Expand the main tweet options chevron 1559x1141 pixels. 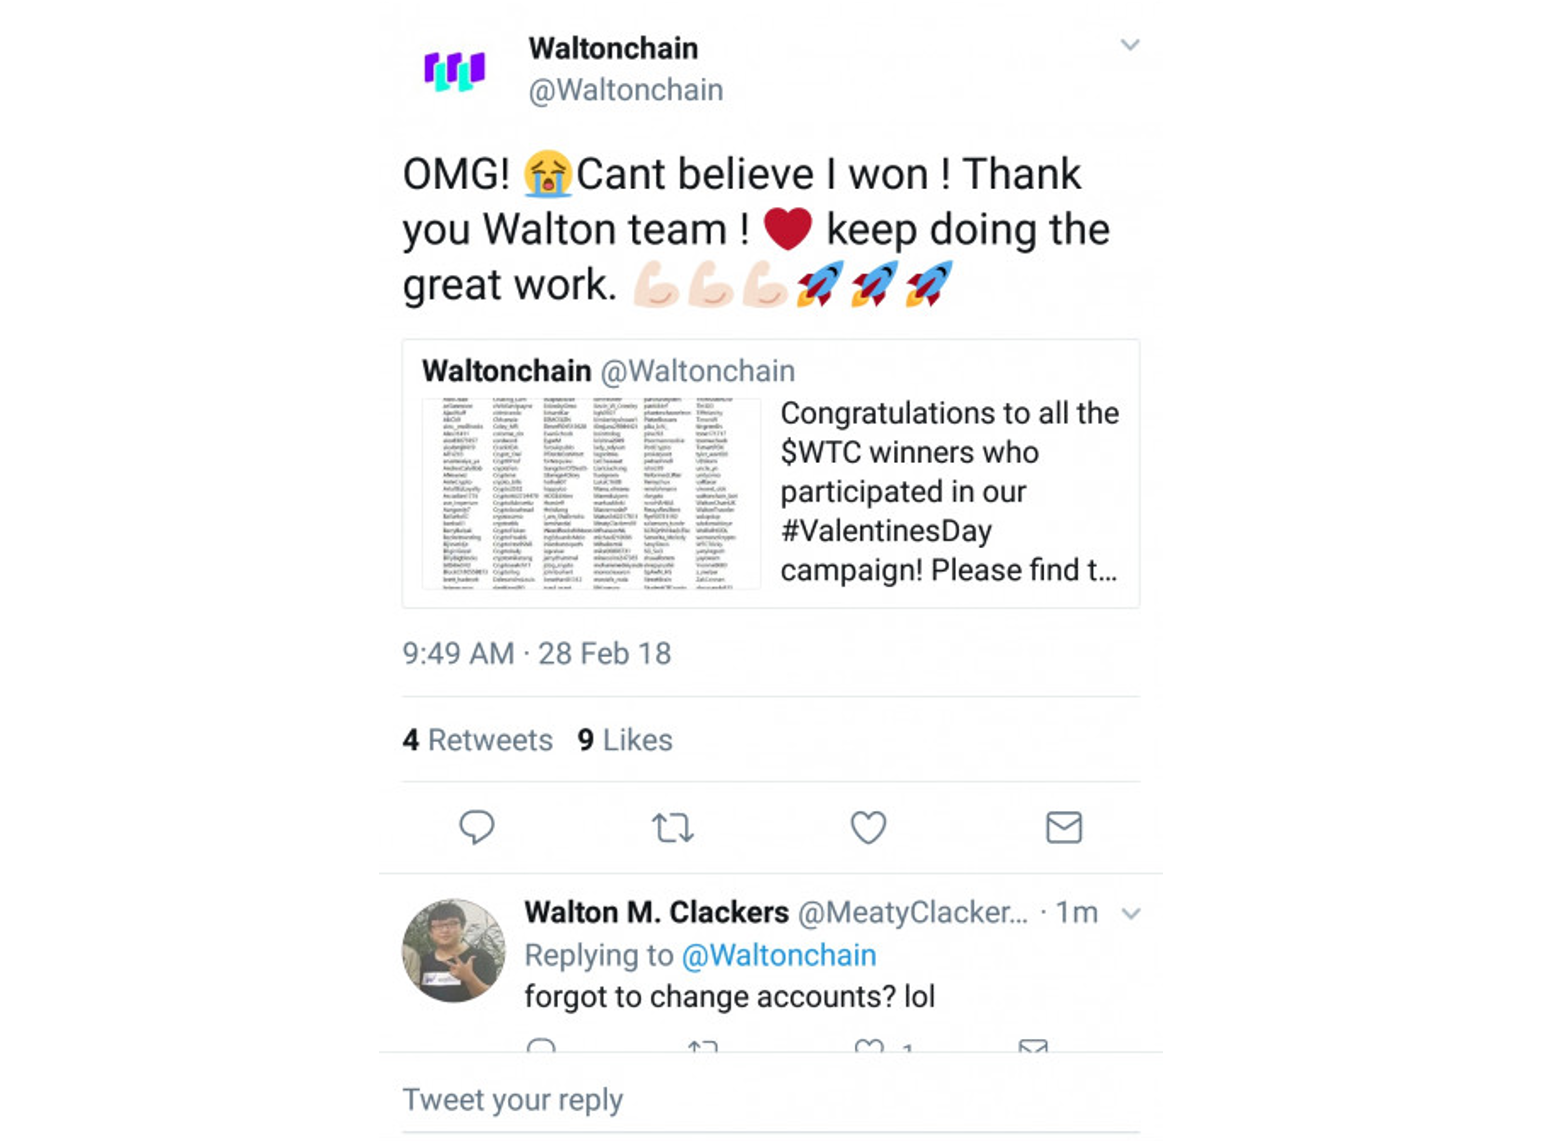tap(1130, 45)
